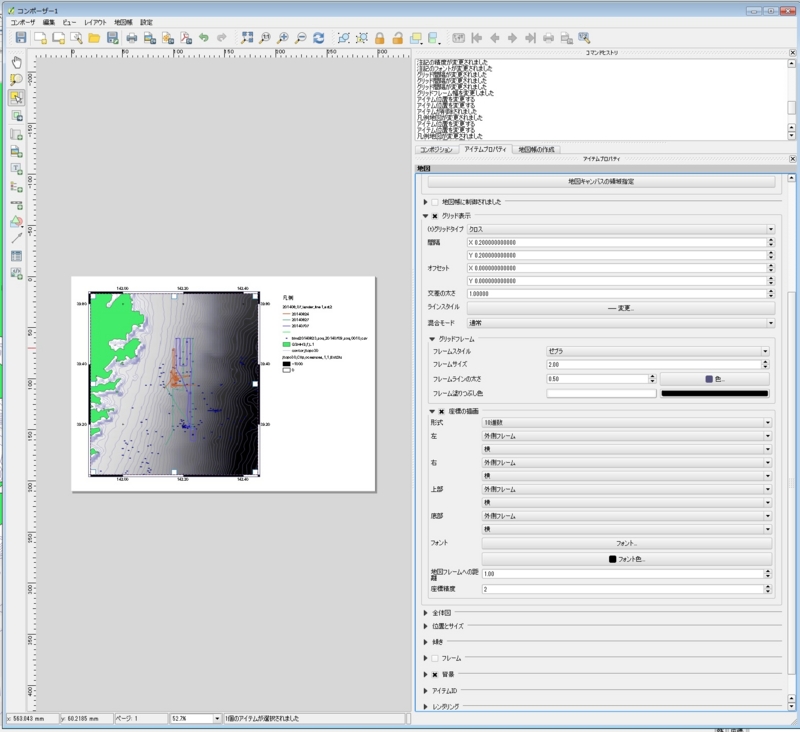Choose the Add legend tool
Viewport: 800px width, 732px height.
click(x=16, y=186)
